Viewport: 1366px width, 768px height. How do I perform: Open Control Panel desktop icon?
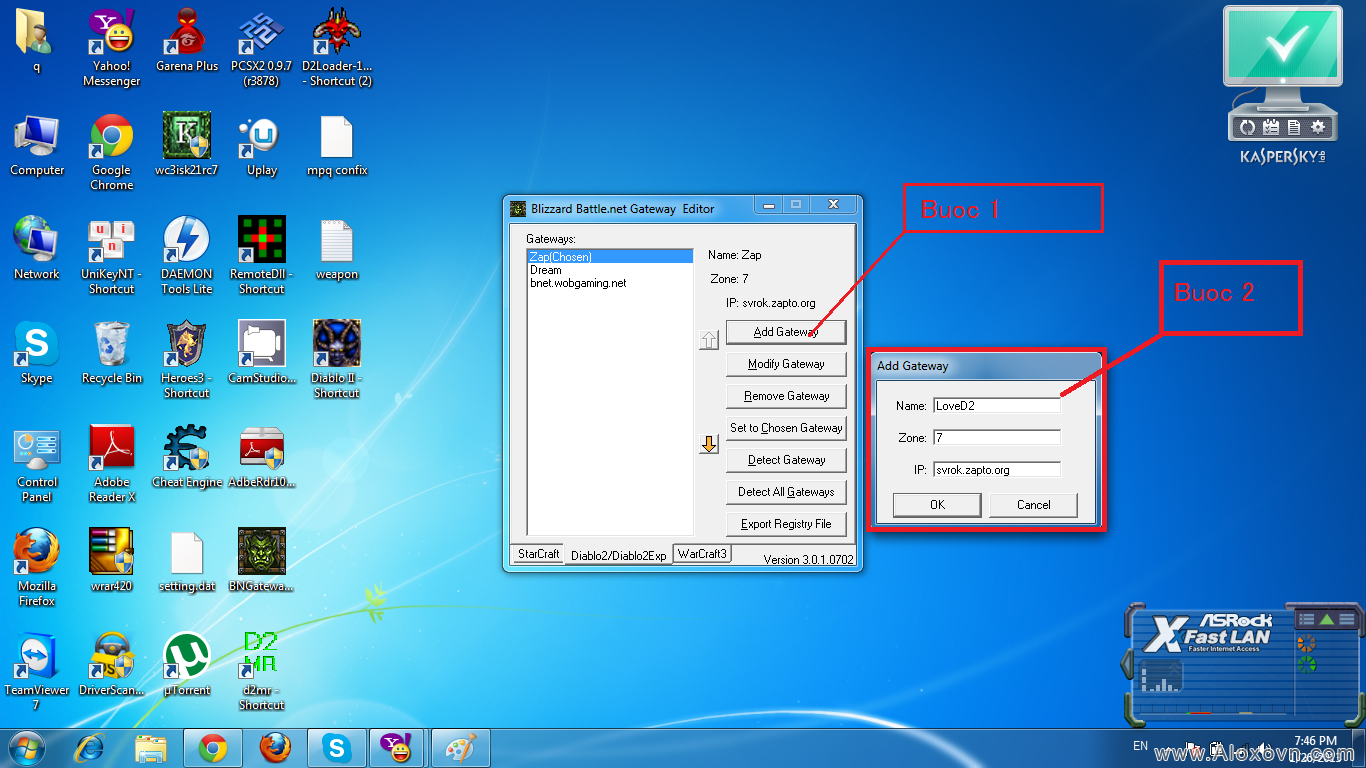pyautogui.click(x=37, y=464)
